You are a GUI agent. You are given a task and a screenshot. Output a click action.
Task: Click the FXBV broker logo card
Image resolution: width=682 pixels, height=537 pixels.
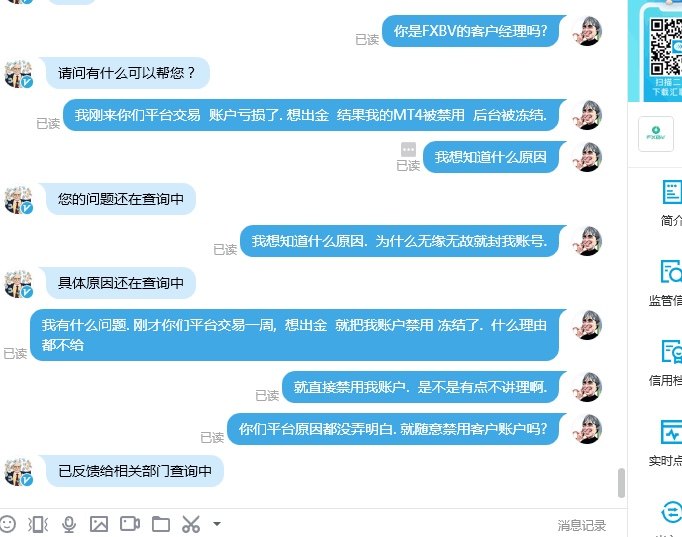tap(656, 134)
